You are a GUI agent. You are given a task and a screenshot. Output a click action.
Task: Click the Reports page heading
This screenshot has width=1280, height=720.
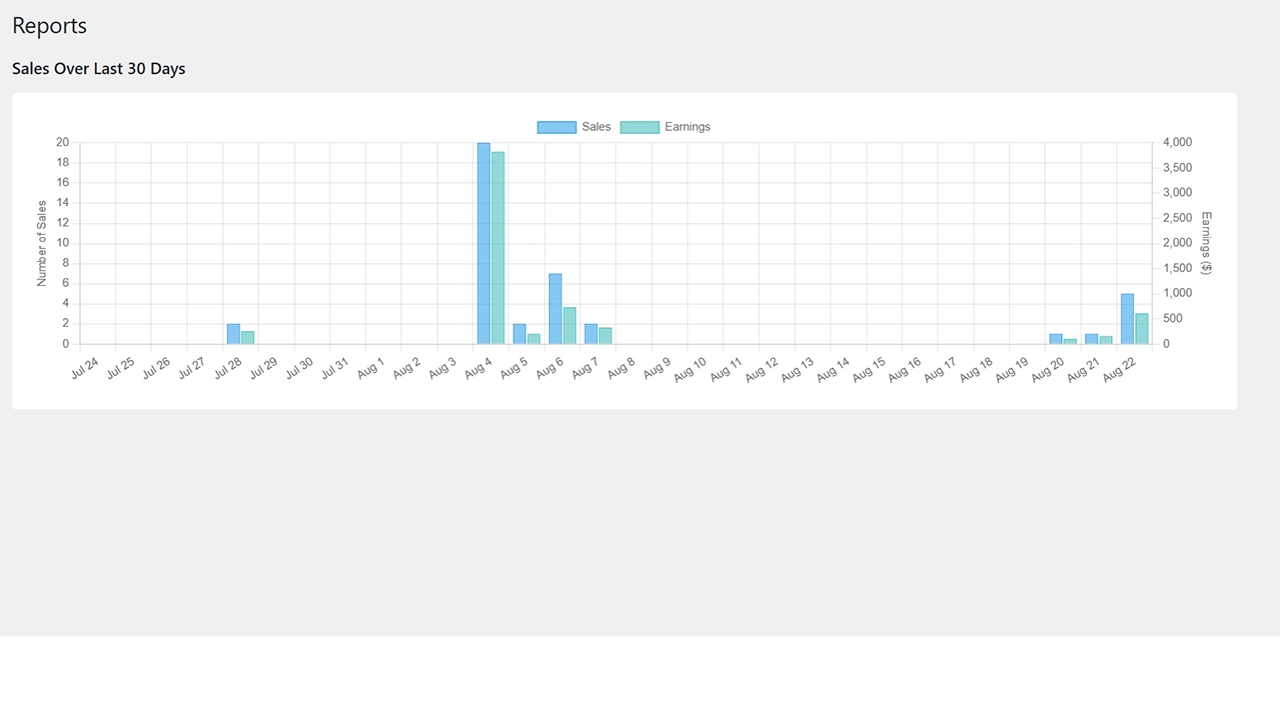click(50, 26)
